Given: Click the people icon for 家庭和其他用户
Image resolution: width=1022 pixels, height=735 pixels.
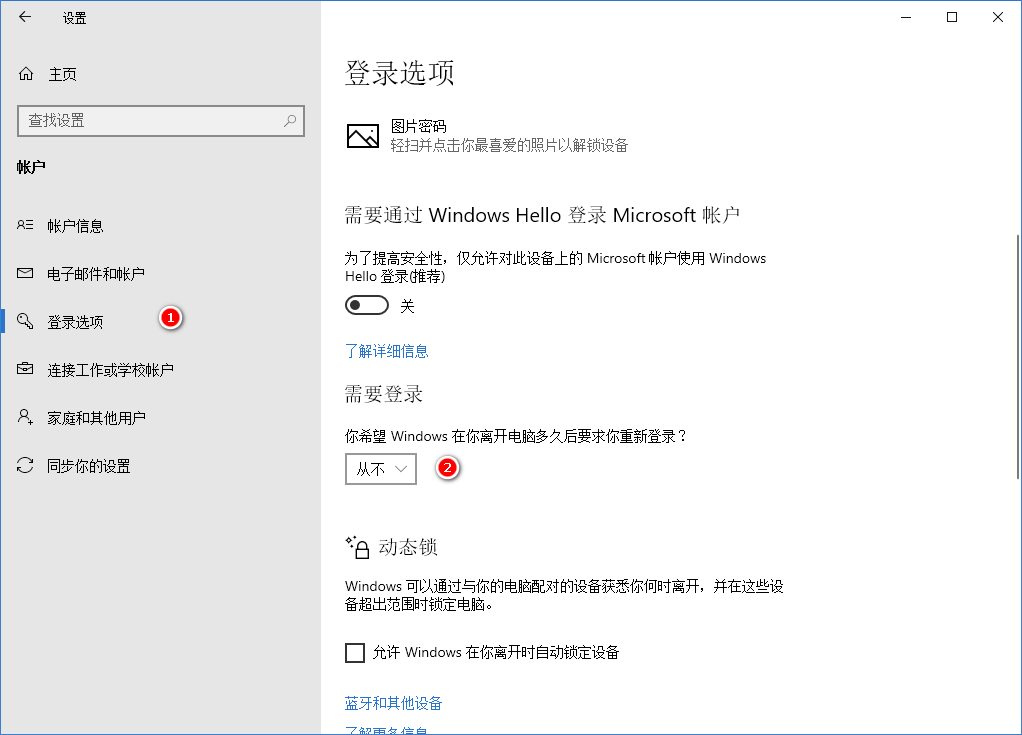Looking at the screenshot, I should 25,417.
